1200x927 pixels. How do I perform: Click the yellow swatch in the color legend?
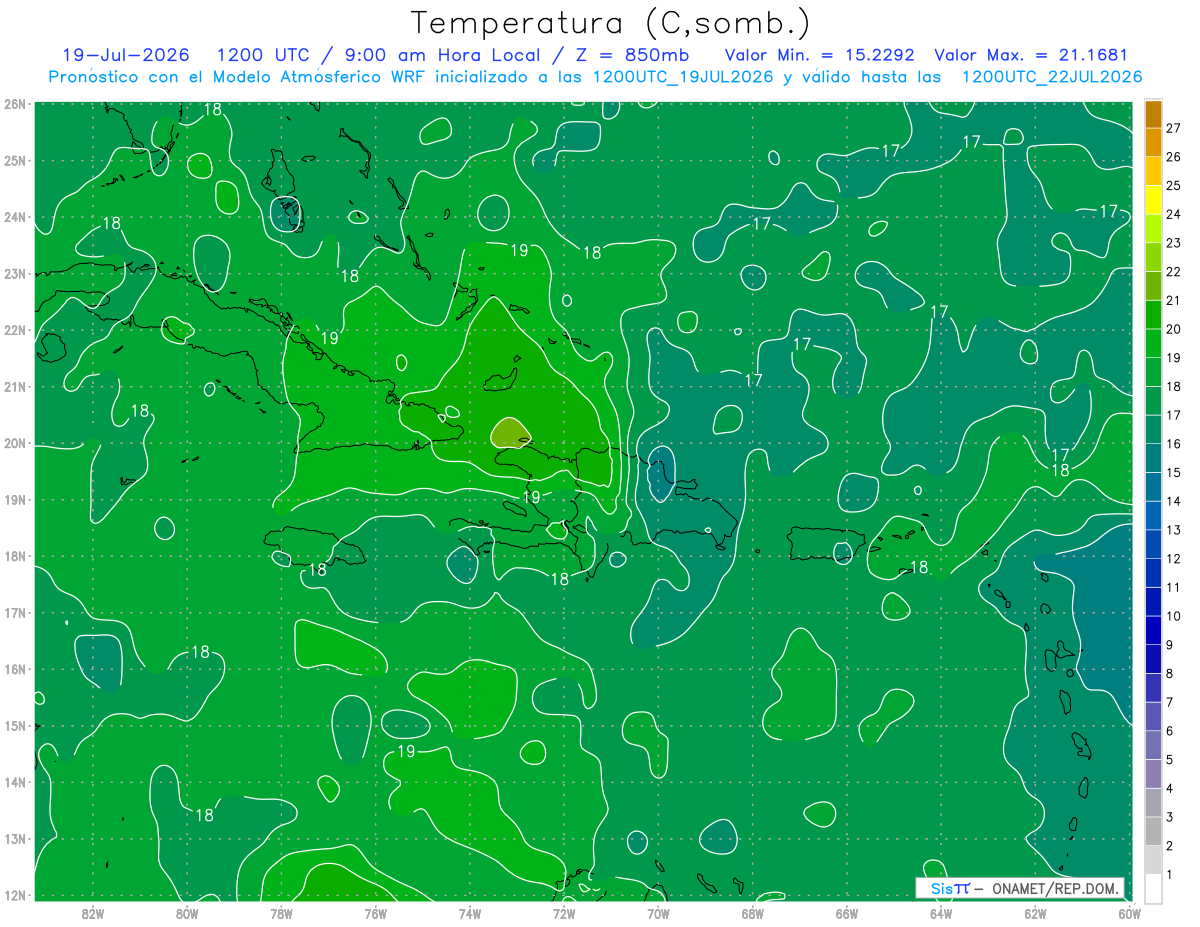(1153, 199)
